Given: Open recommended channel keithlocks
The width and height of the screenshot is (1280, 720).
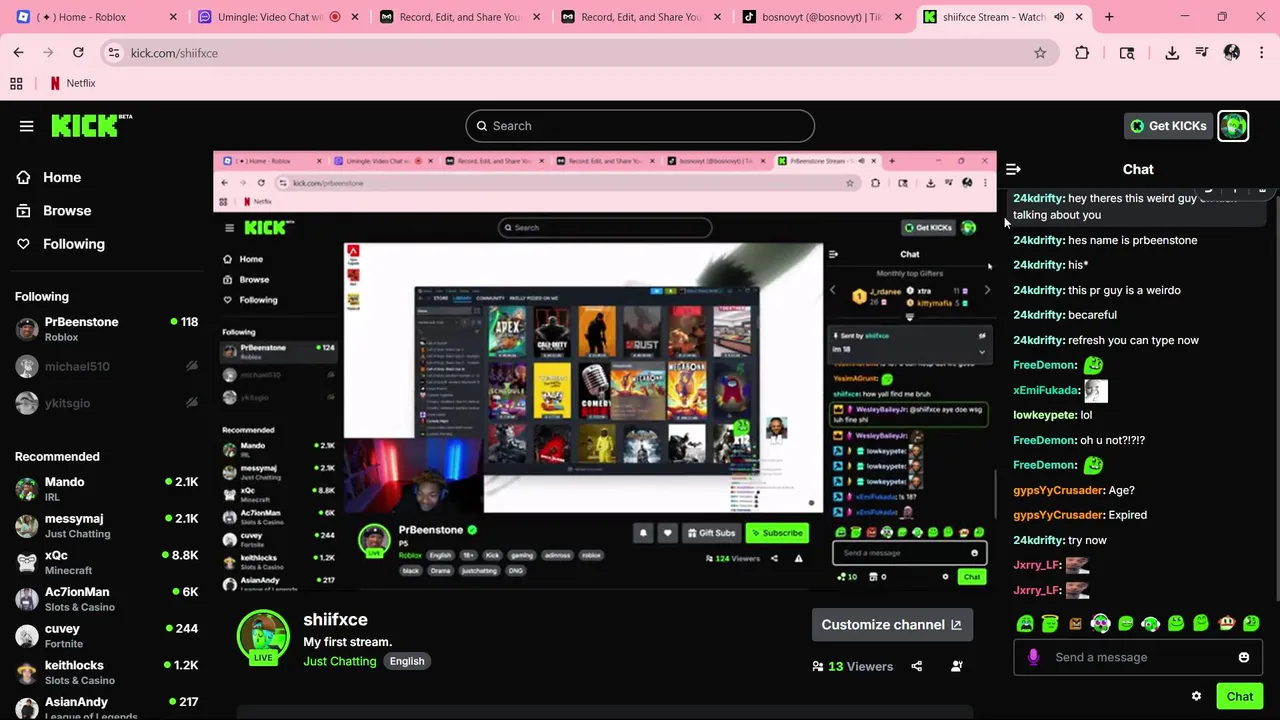Looking at the screenshot, I should click(106, 672).
